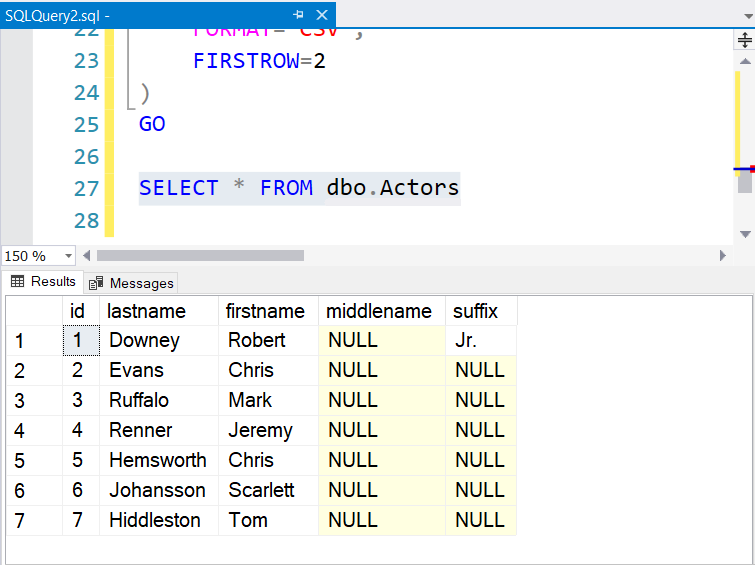Select the SQLQuery2.sql document tab
The height and width of the screenshot is (565, 755).
click(x=60, y=15)
